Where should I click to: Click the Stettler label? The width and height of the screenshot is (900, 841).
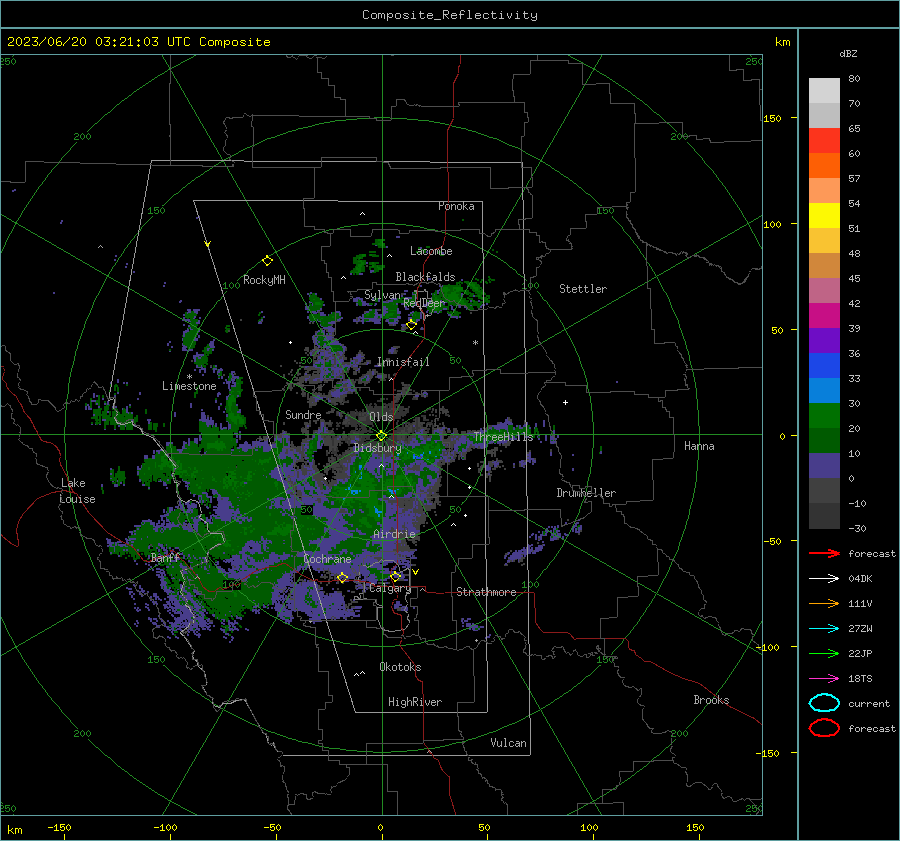[583, 289]
